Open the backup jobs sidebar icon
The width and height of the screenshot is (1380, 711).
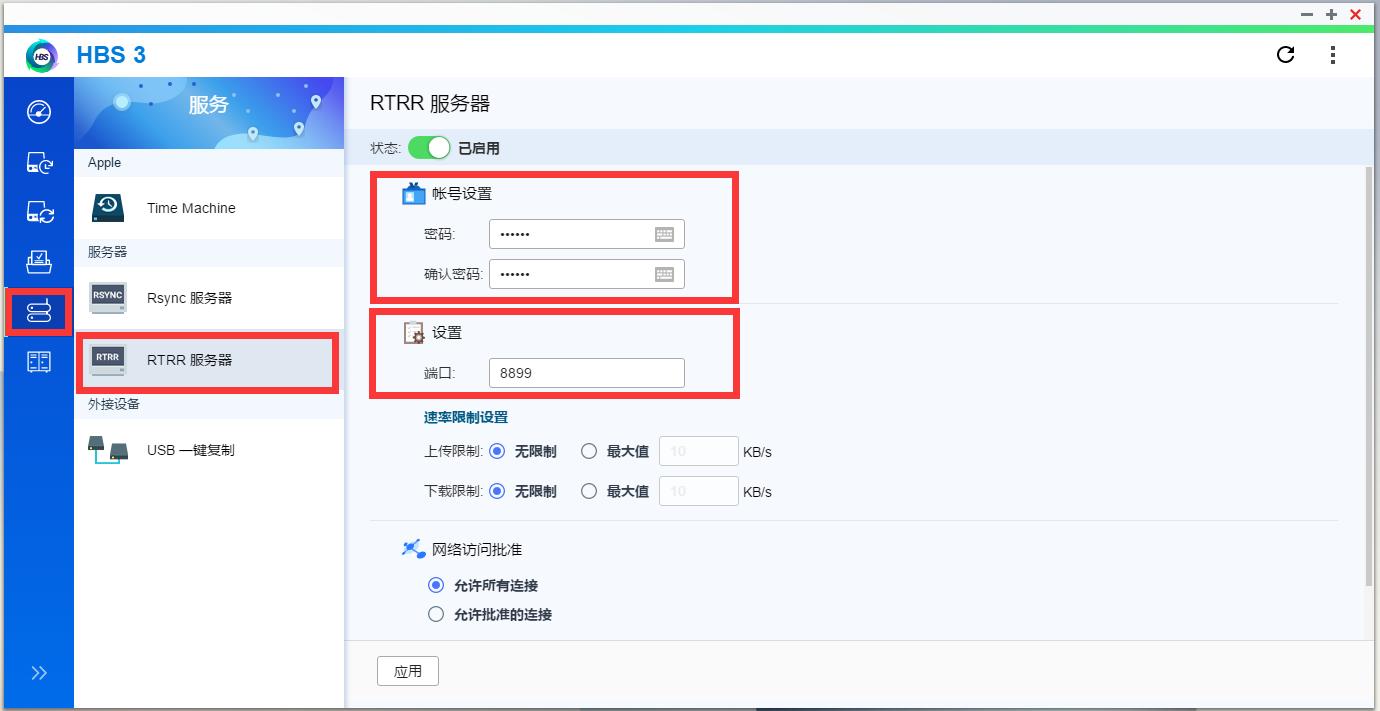pos(38,162)
